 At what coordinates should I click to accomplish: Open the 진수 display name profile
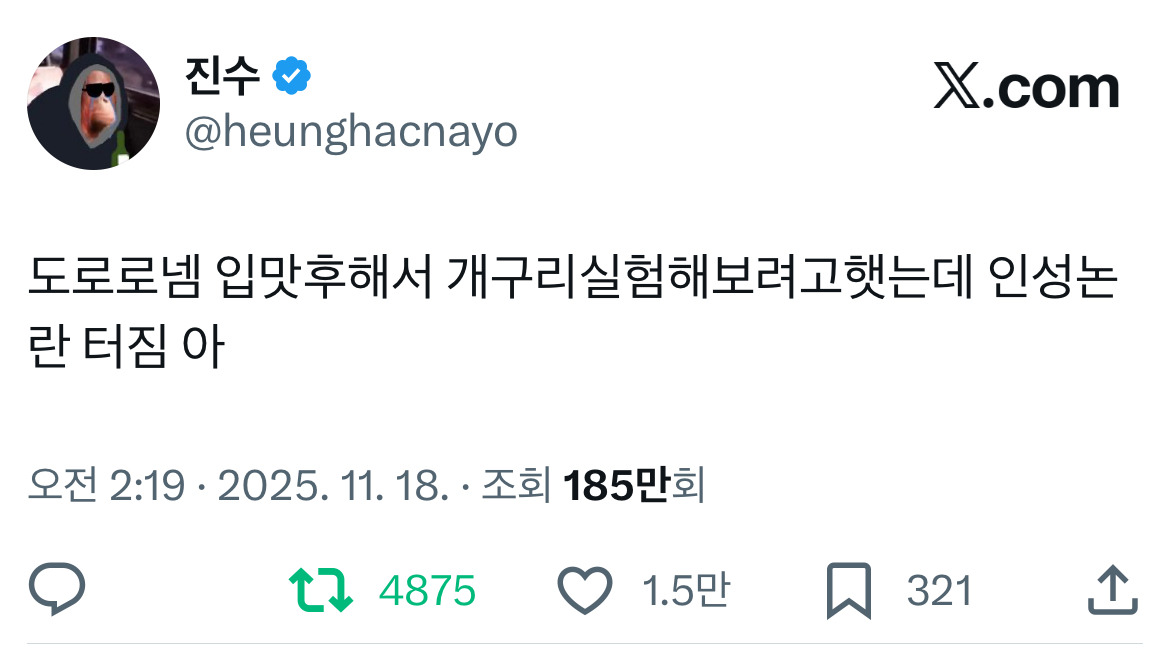222,75
